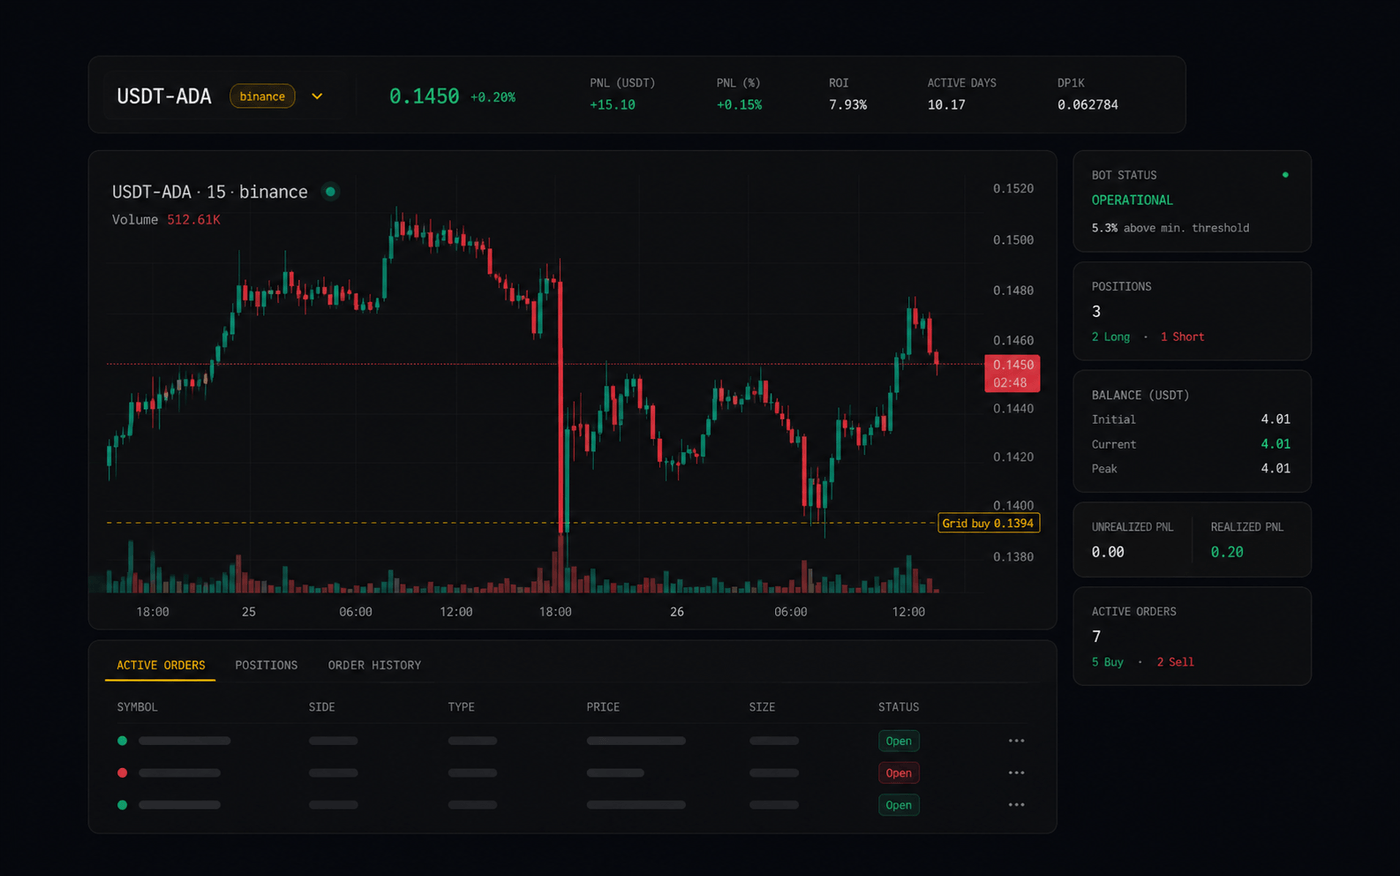Image resolution: width=1400 pixels, height=876 pixels.
Task: Click the green dot on first order row
Action: [122, 741]
